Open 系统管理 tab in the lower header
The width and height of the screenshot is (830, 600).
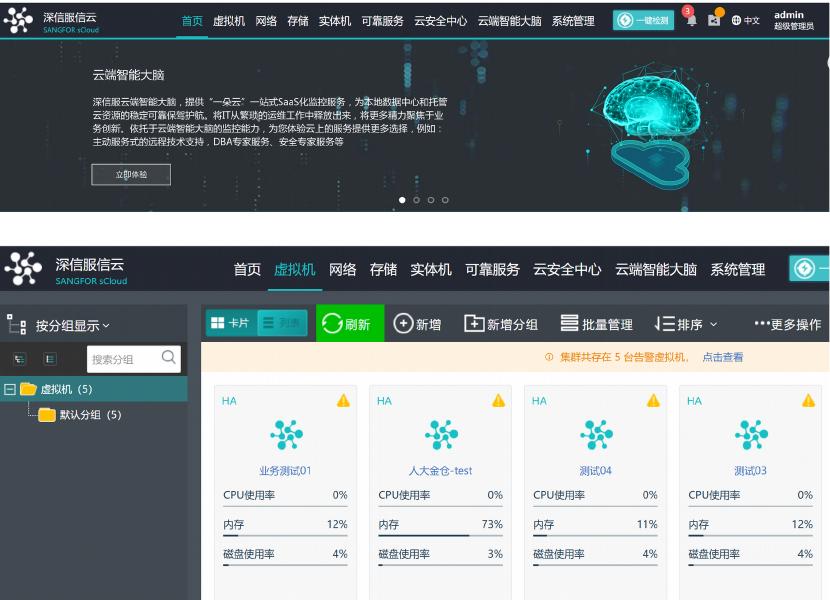coord(737,270)
